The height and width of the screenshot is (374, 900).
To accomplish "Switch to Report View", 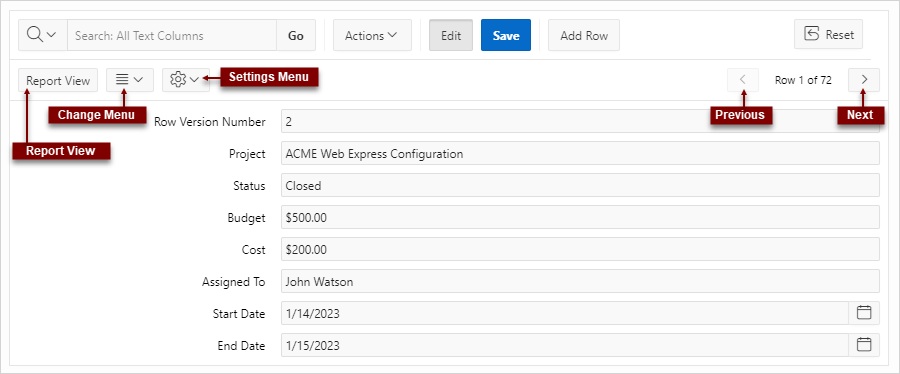I will [x=58, y=80].
